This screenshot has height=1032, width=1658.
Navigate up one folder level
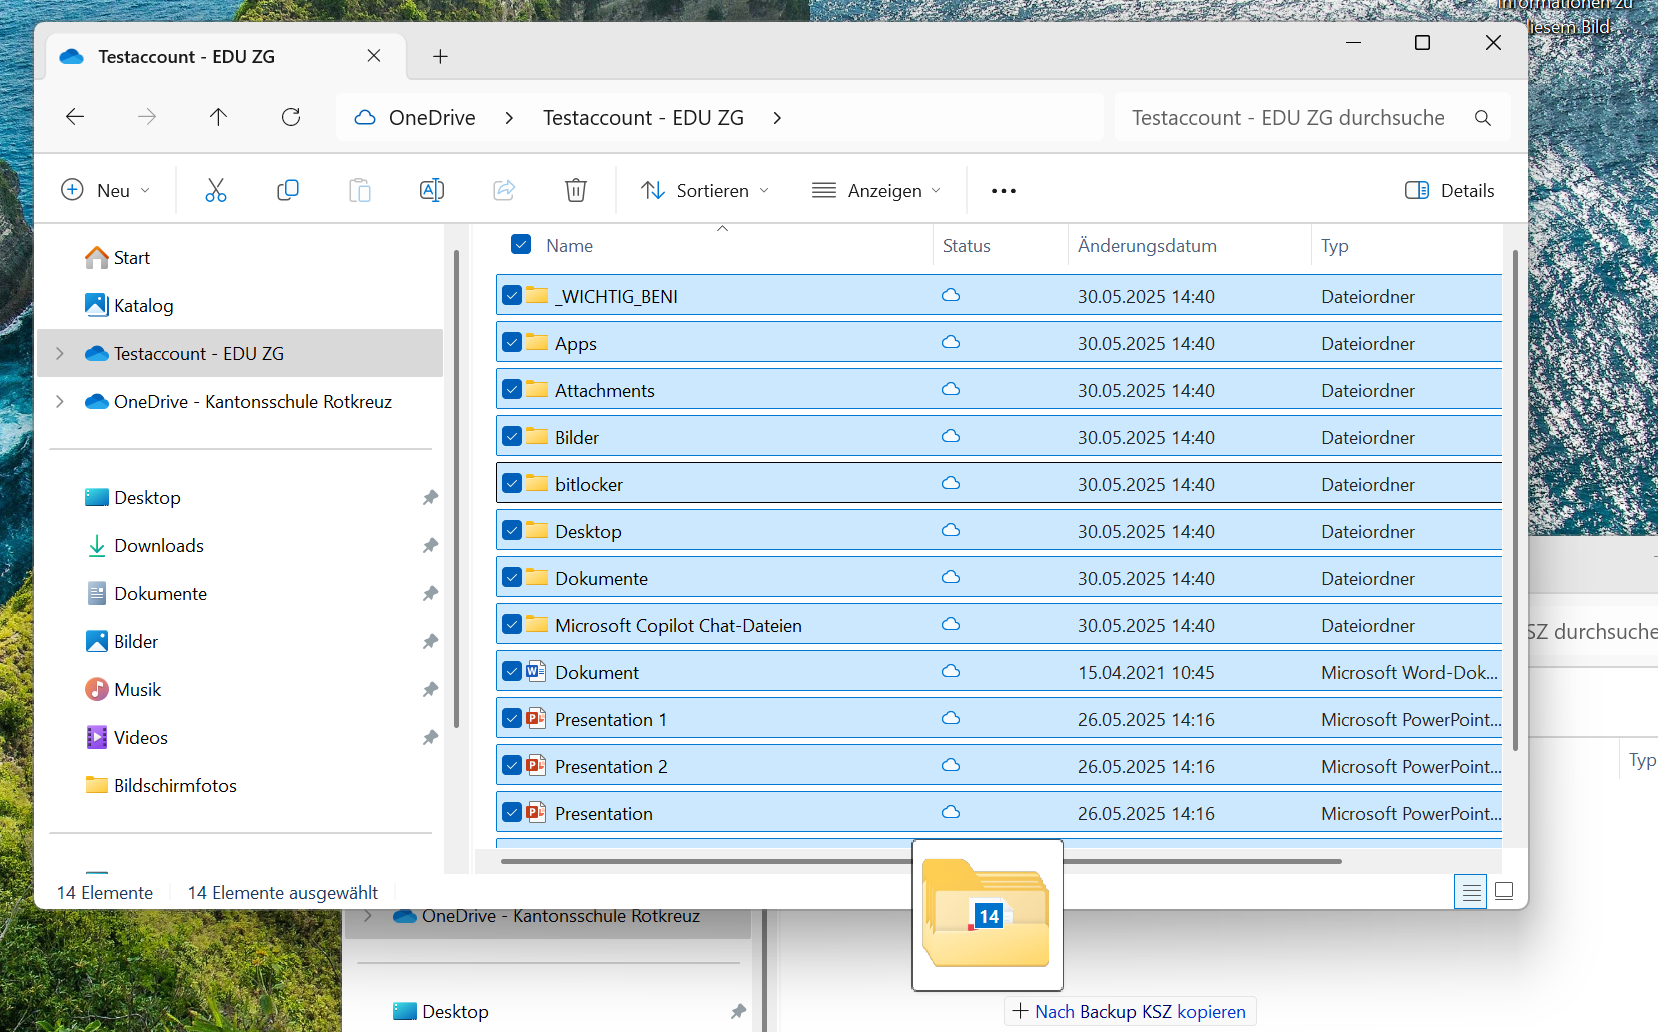218,117
